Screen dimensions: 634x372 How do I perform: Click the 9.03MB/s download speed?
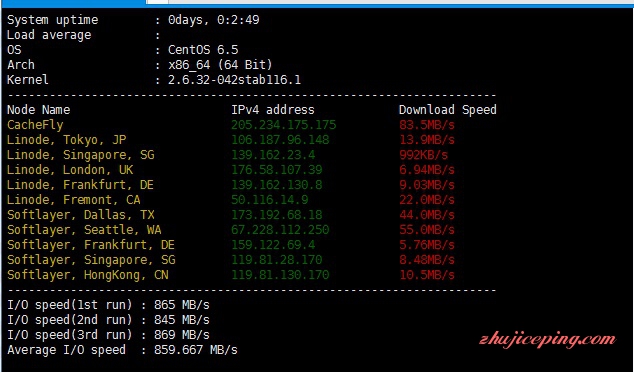[427, 185]
